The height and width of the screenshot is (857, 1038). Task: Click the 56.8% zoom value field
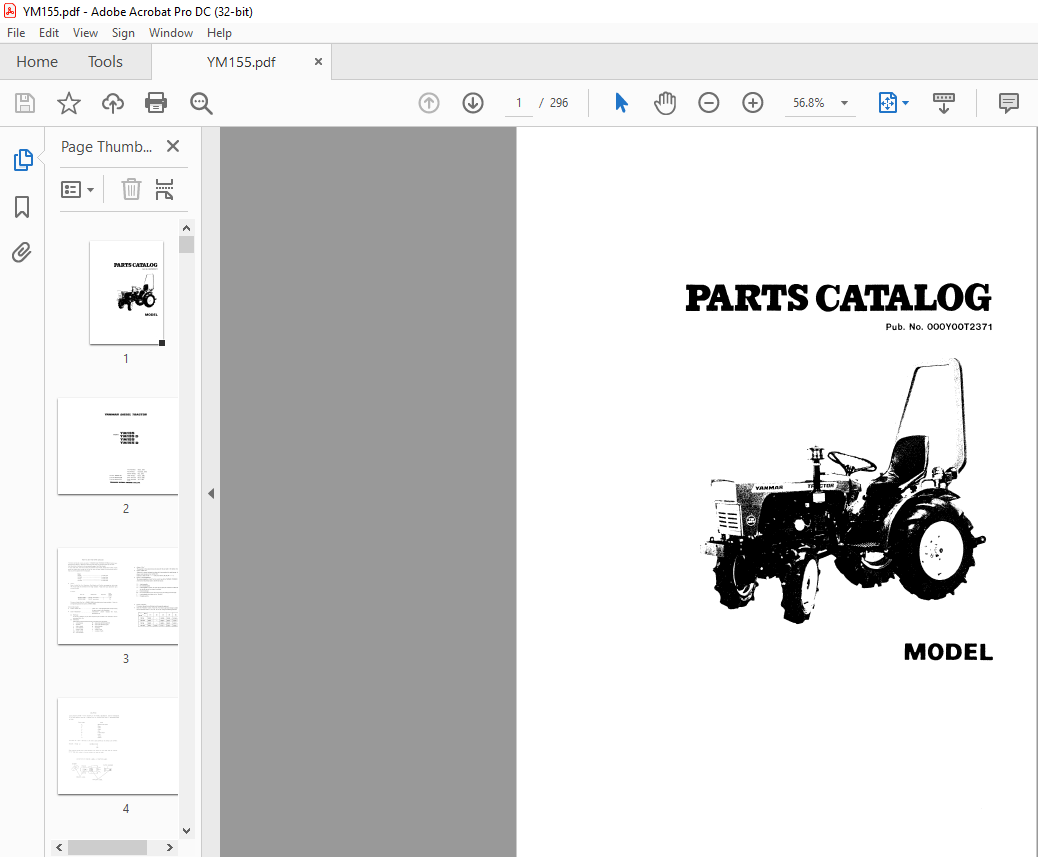809,103
